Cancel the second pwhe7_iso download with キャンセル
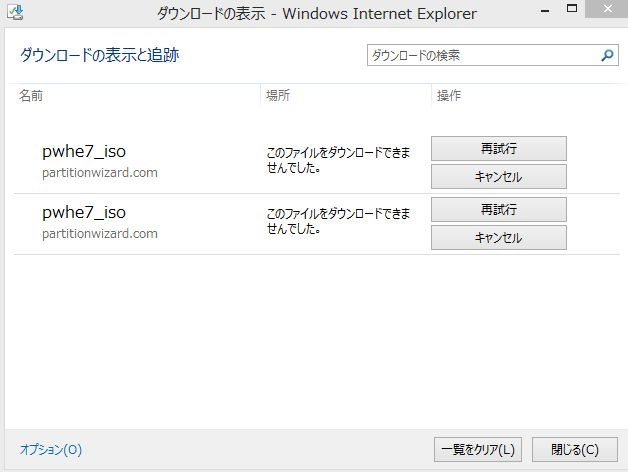Screen dimensions: 628x472 point(499,238)
